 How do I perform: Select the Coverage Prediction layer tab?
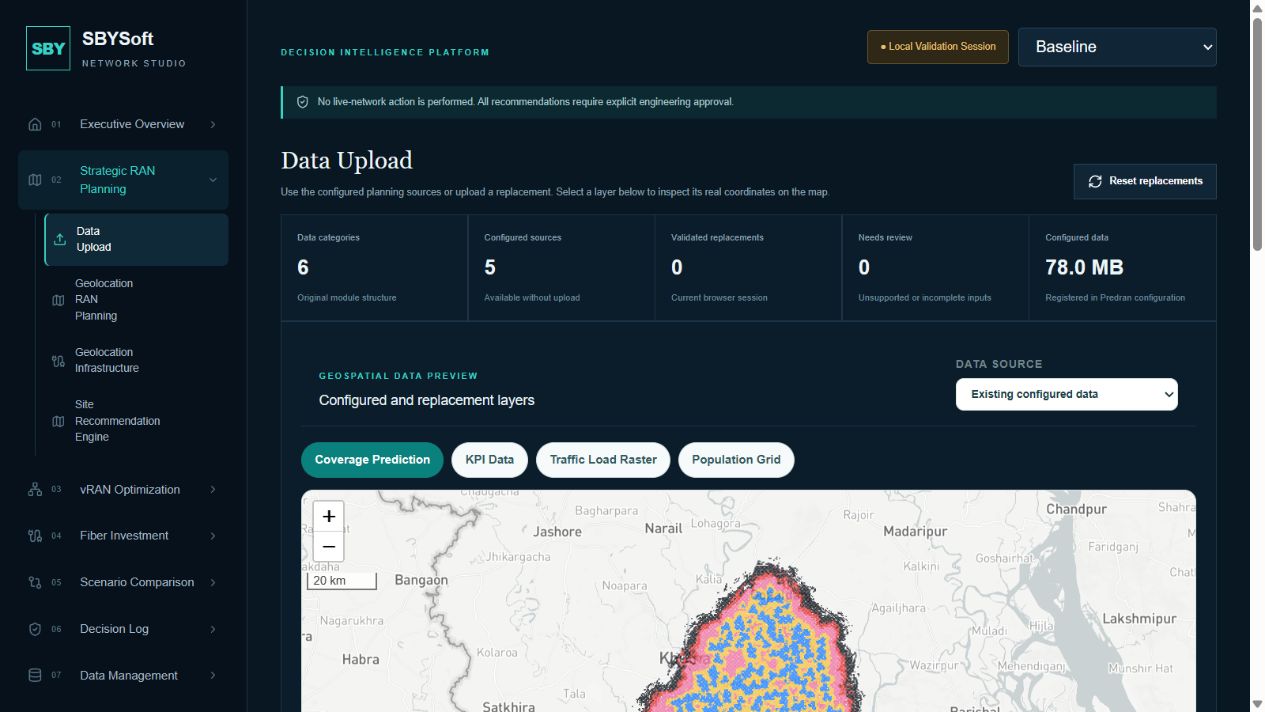coord(372,460)
